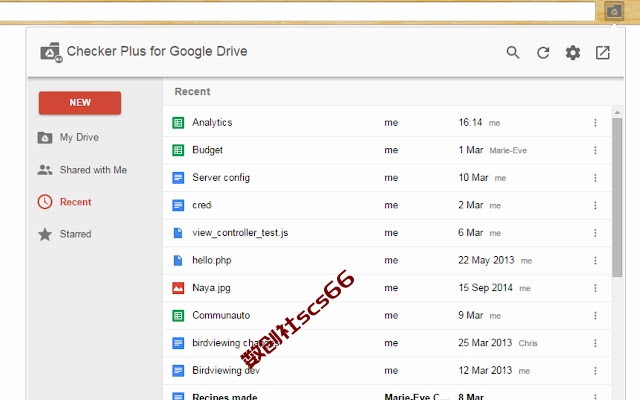Click the 22 May 2013 date

(486, 260)
